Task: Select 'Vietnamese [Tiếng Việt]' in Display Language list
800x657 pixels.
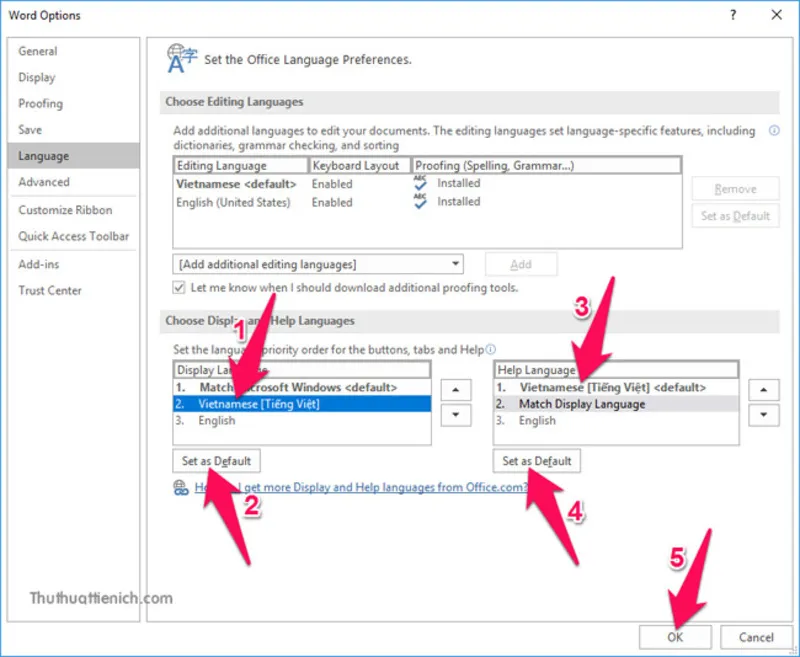Action: 302,404
